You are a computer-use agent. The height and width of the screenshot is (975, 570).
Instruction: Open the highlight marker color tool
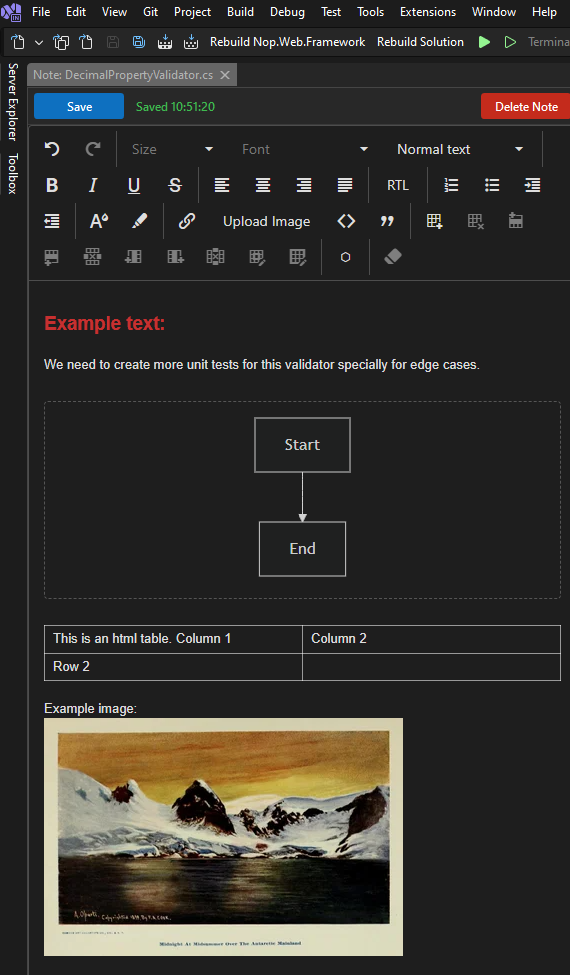(140, 221)
